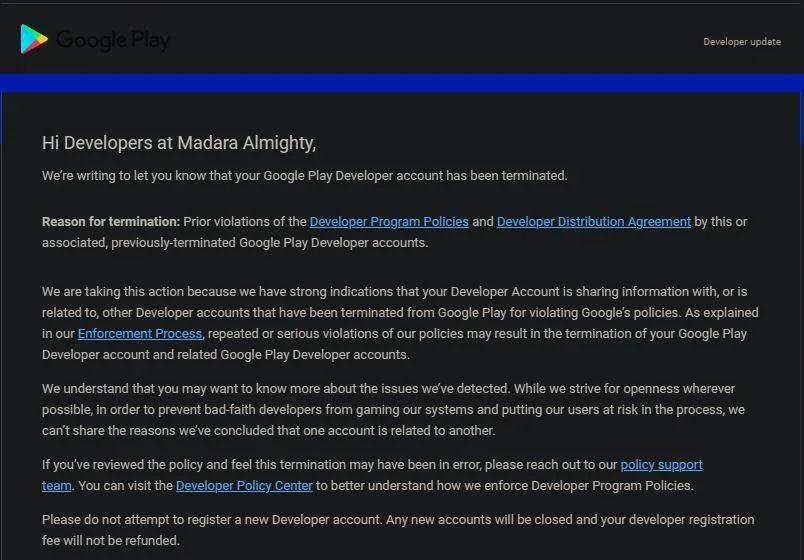Image resolution: width=804 pixels, height=560 pixels.
Task: Click the 'fee will not be refunded' text
Action: 110,541
